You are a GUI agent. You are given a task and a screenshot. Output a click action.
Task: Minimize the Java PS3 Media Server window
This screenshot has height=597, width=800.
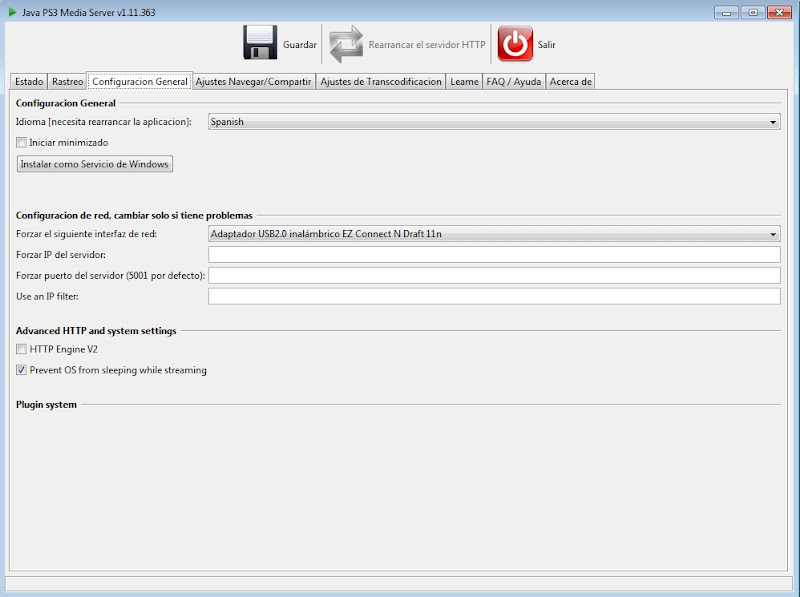click(727, 12)
